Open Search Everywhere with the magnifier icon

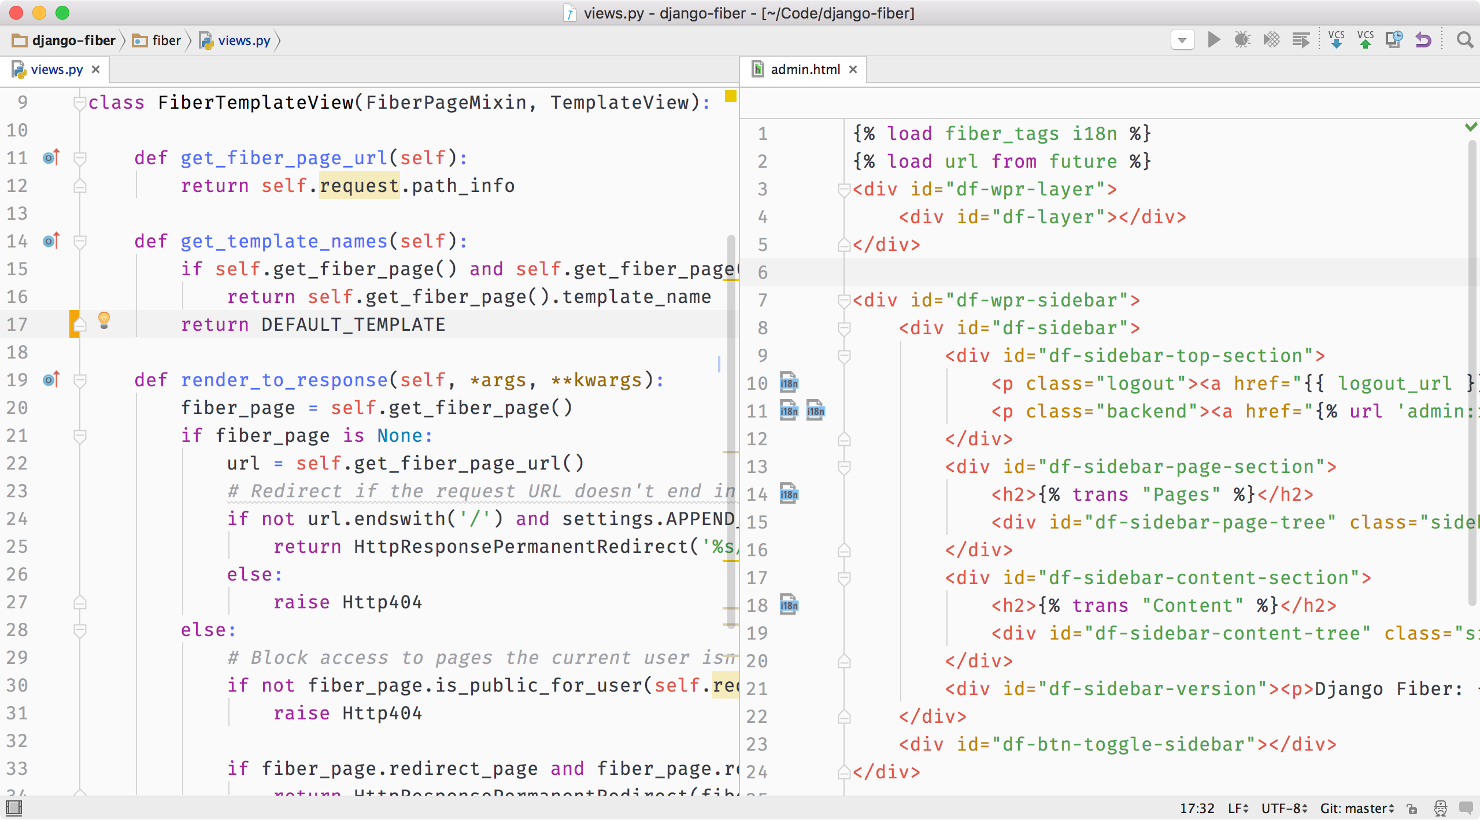pos(1463,40)
